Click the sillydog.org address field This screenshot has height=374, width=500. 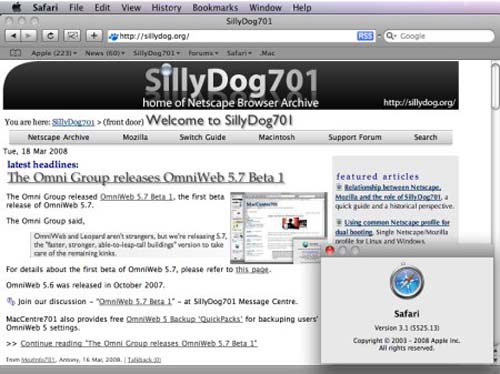pos(232,36)
